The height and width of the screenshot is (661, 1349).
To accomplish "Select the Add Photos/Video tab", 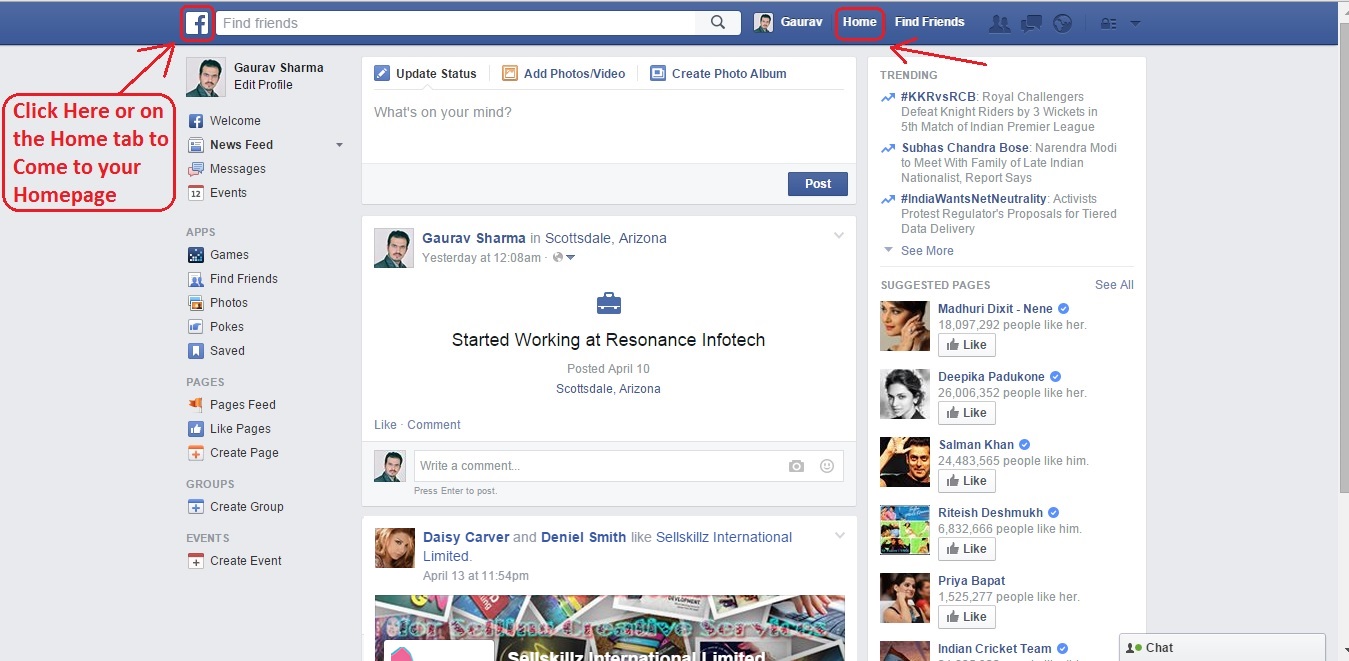I will (x=564, y=73).
